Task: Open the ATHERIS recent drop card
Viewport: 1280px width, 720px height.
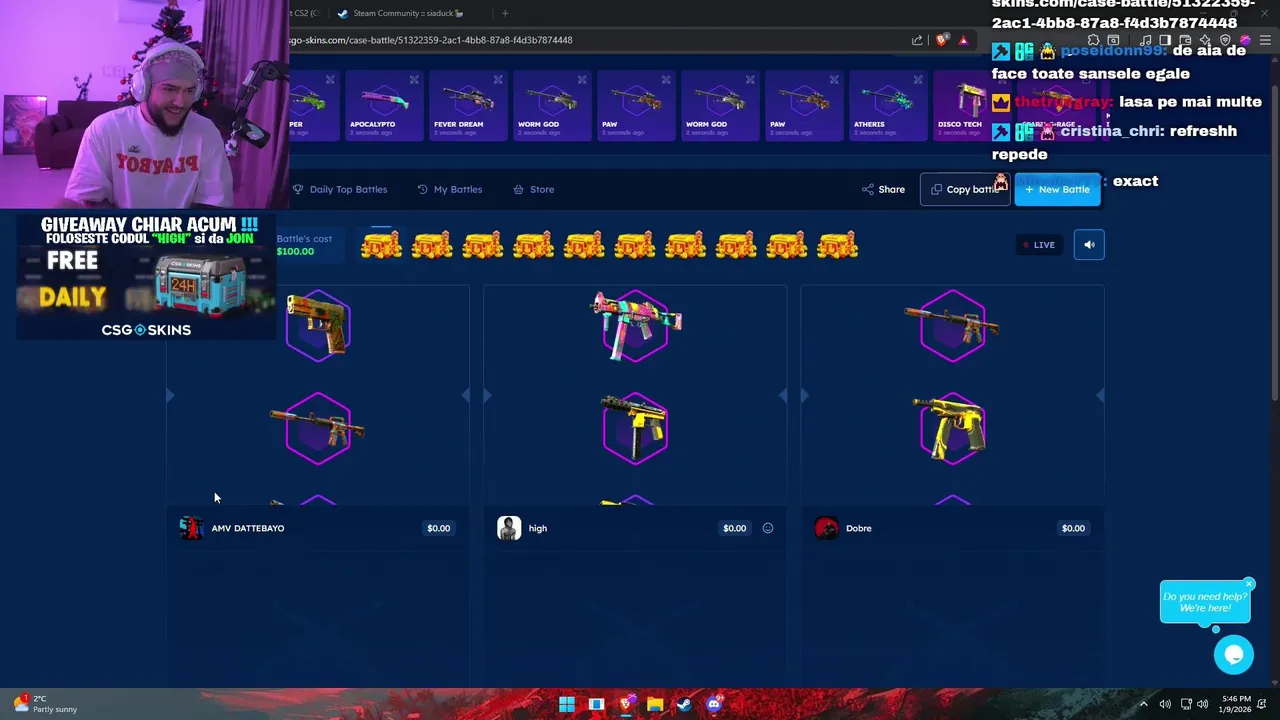Action: tap(887, 106)
